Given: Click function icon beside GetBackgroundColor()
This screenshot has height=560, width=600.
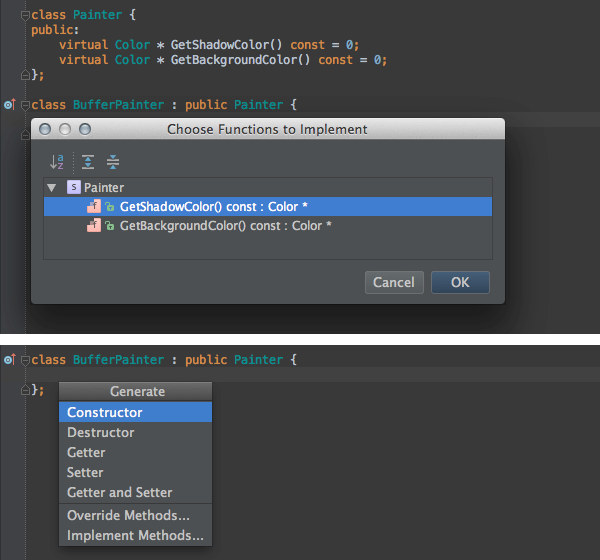Looking at the screenshot, I should click(x=94, y=225).
